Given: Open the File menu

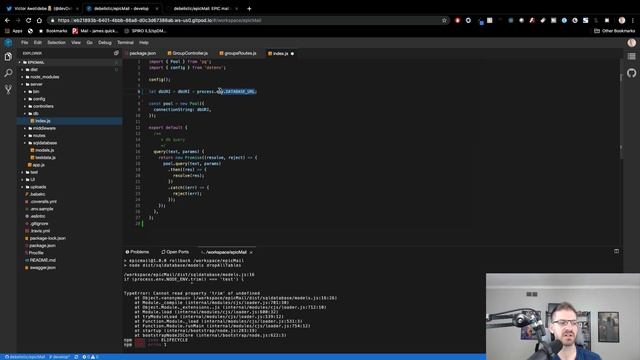Looking at the screenshot, I should [24, 42].
